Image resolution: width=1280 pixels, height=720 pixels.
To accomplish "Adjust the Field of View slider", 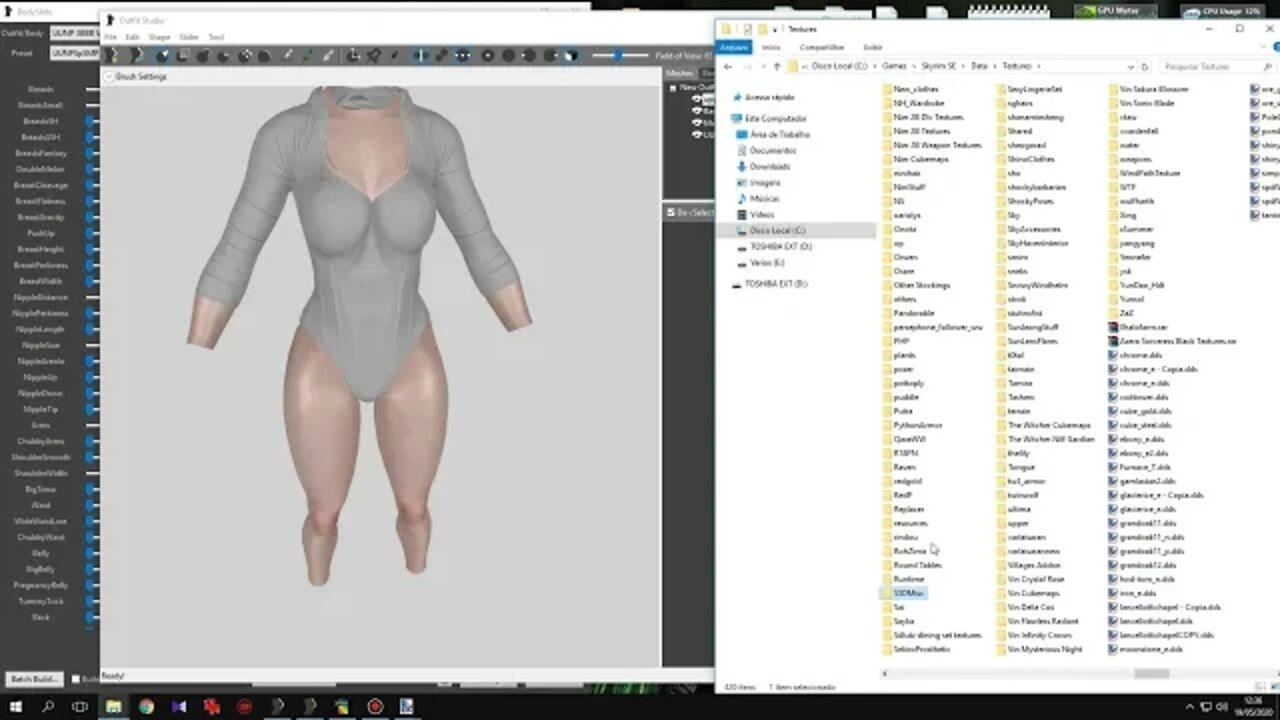I will pyautogui.click(x=620, y=56).
